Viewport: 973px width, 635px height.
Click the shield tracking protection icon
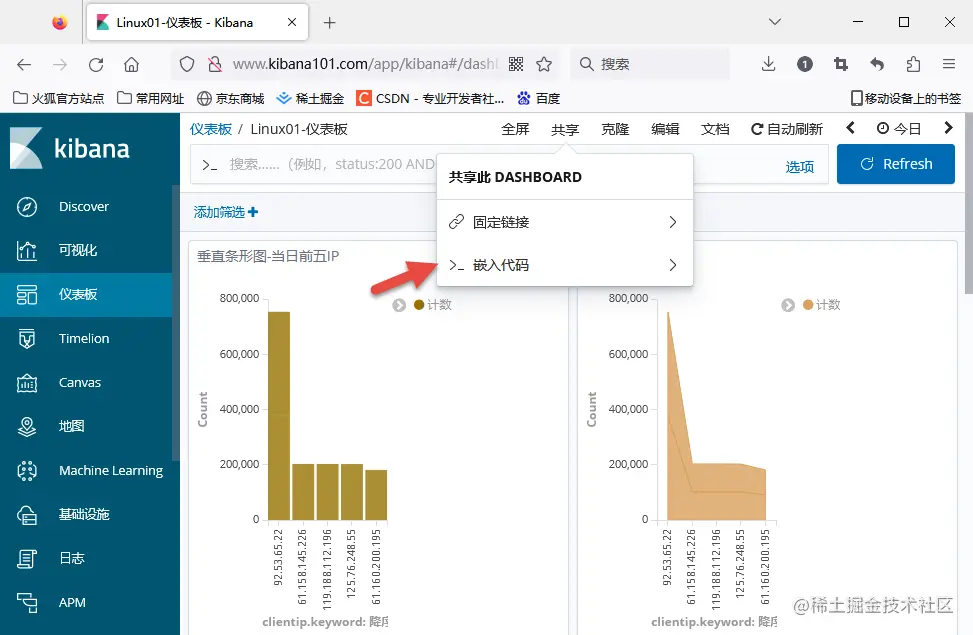187,64
